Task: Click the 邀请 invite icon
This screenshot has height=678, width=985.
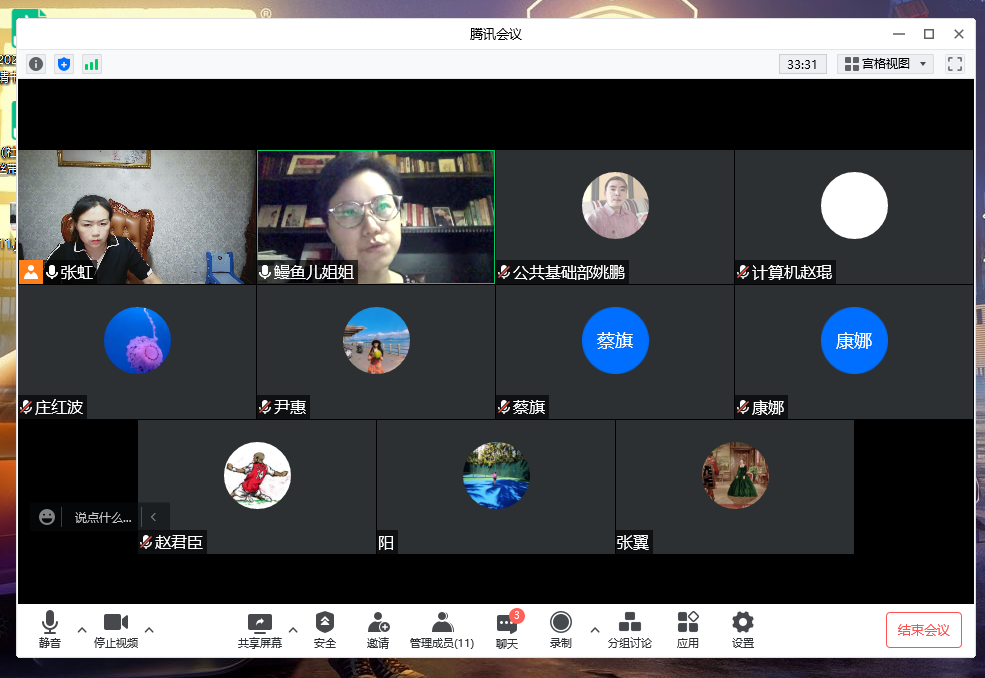Action: (378, 630)
